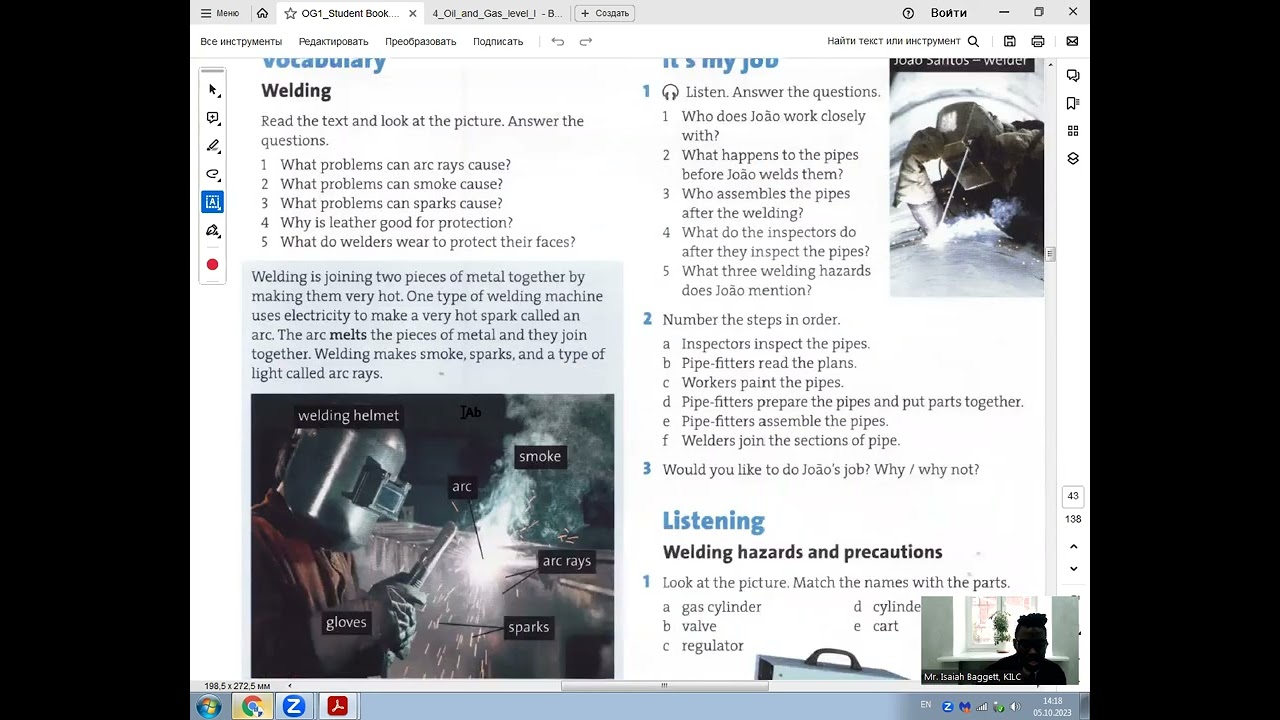Click the 'Welding hazards and precautions' heading

(802, 552)
